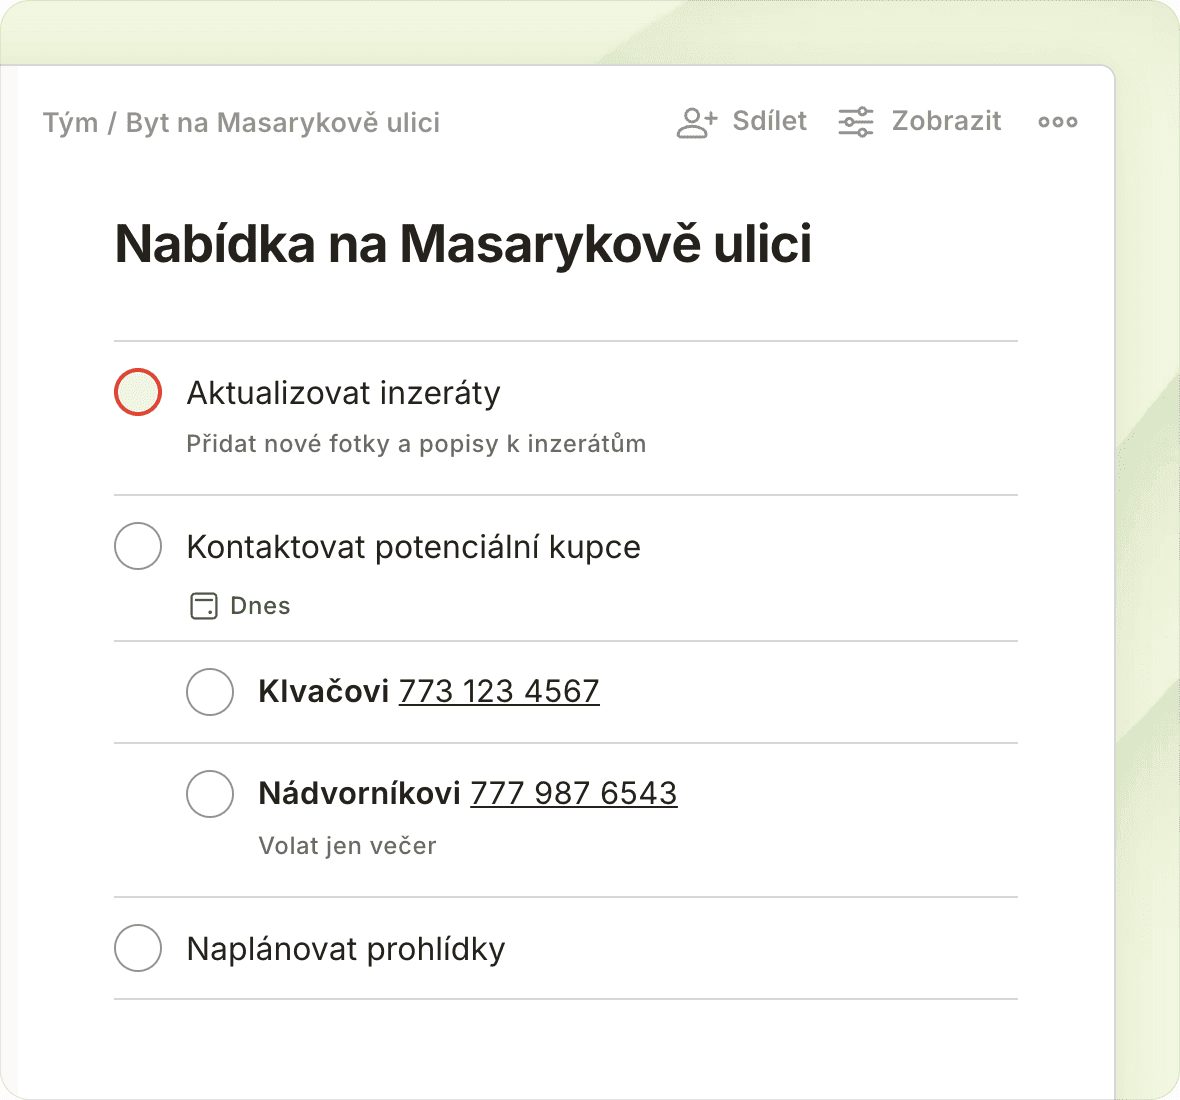Image resolution: width=1180 pixels, height=1100 pixels.
Task: Open the Zobrazit view options
Action: [x=946, y=121]
